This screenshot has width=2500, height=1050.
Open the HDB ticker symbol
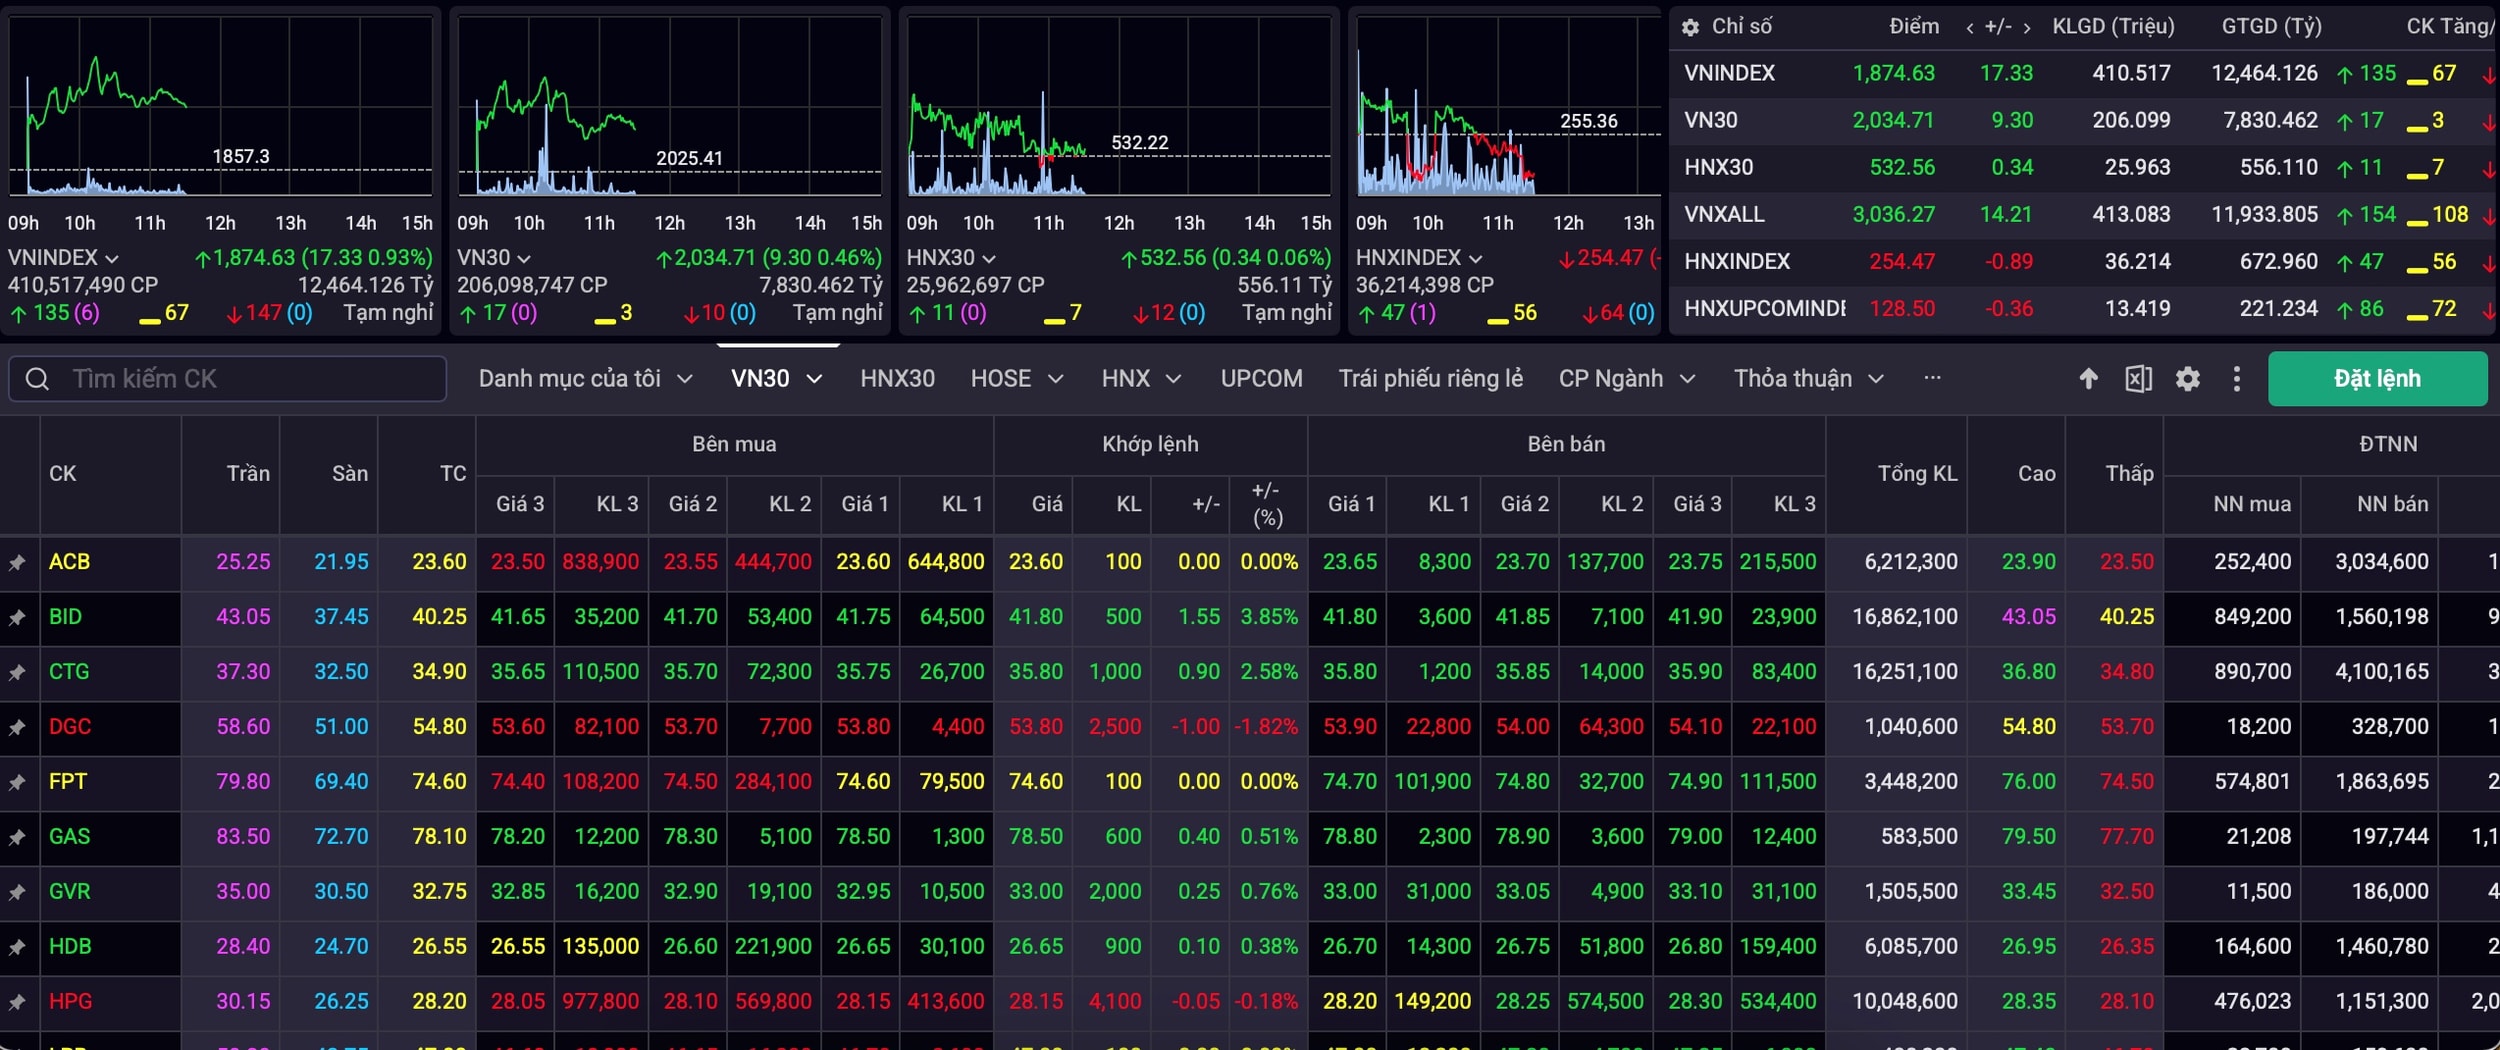pyautogui.click(x=70, y=946)
